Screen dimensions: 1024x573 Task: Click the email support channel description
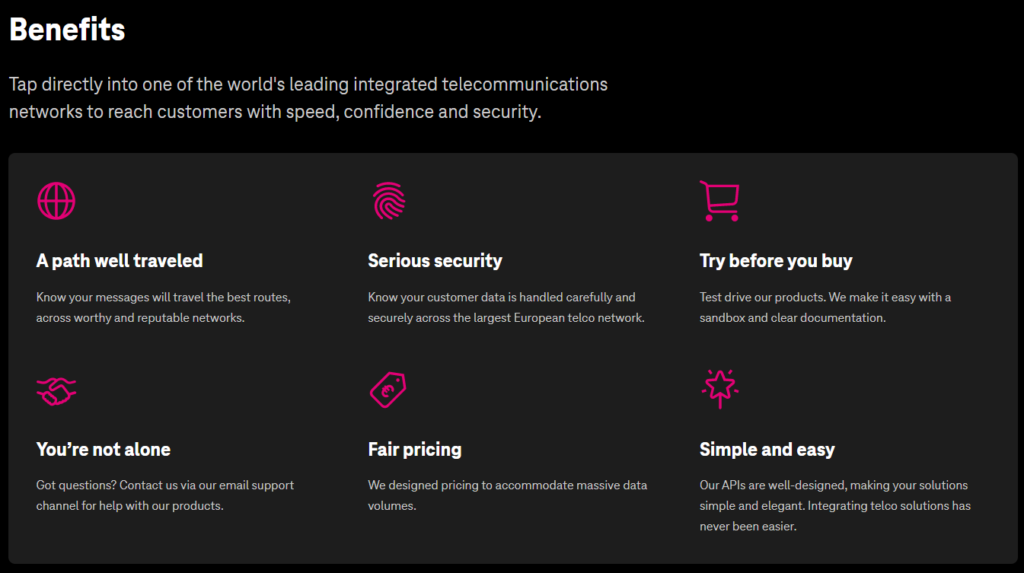point(165,495)
